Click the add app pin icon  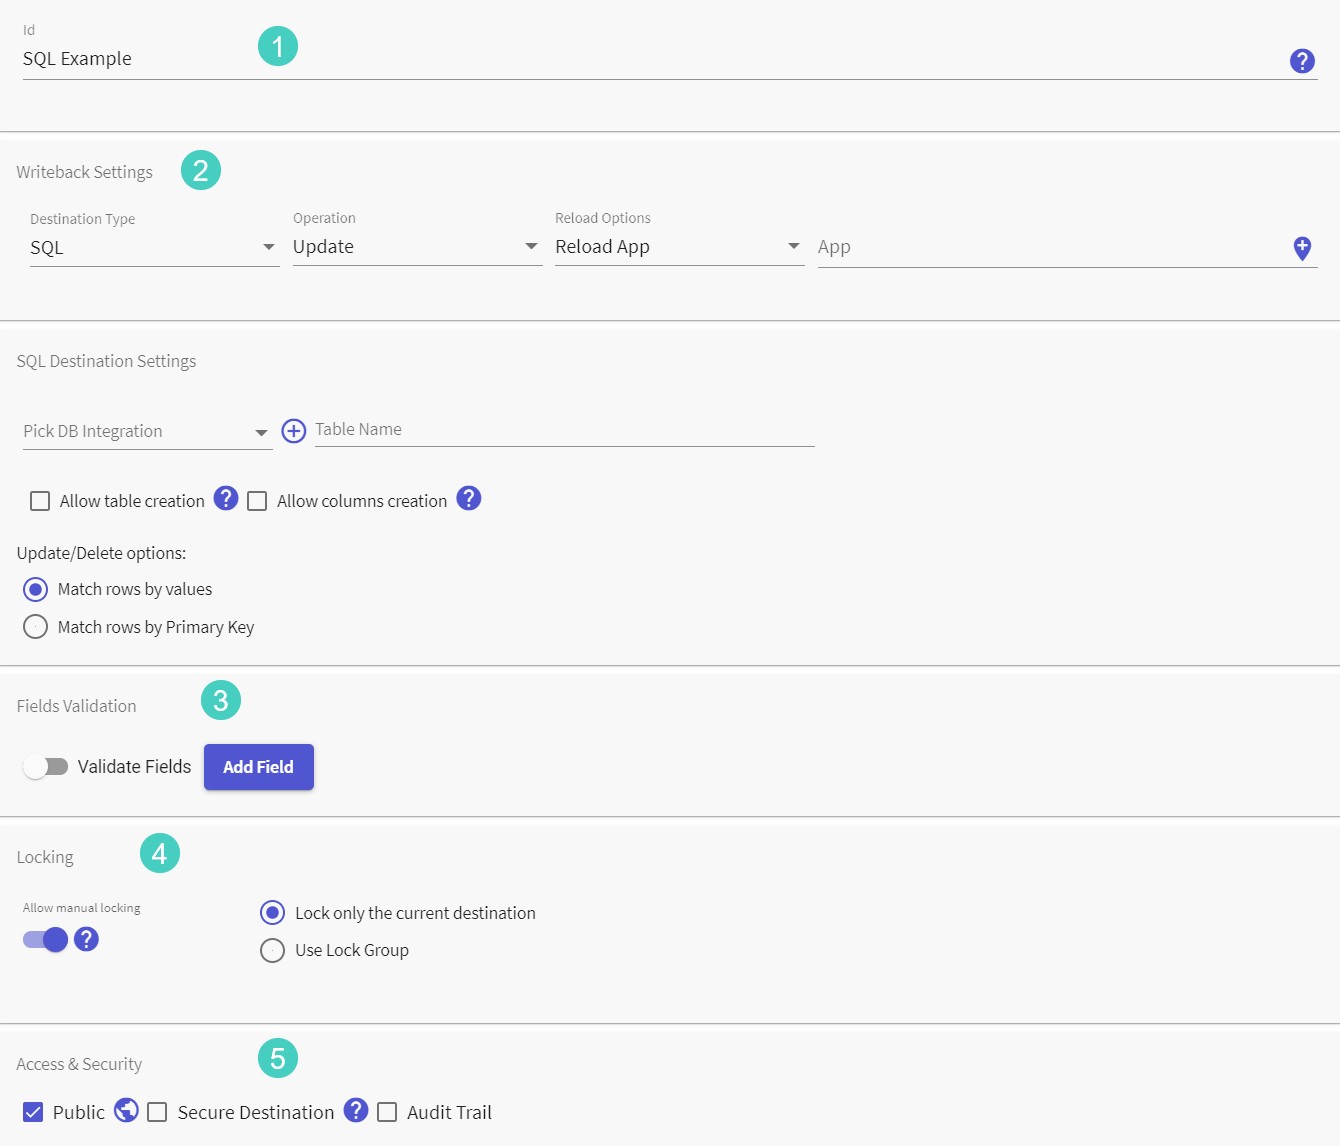[1302, 248]
